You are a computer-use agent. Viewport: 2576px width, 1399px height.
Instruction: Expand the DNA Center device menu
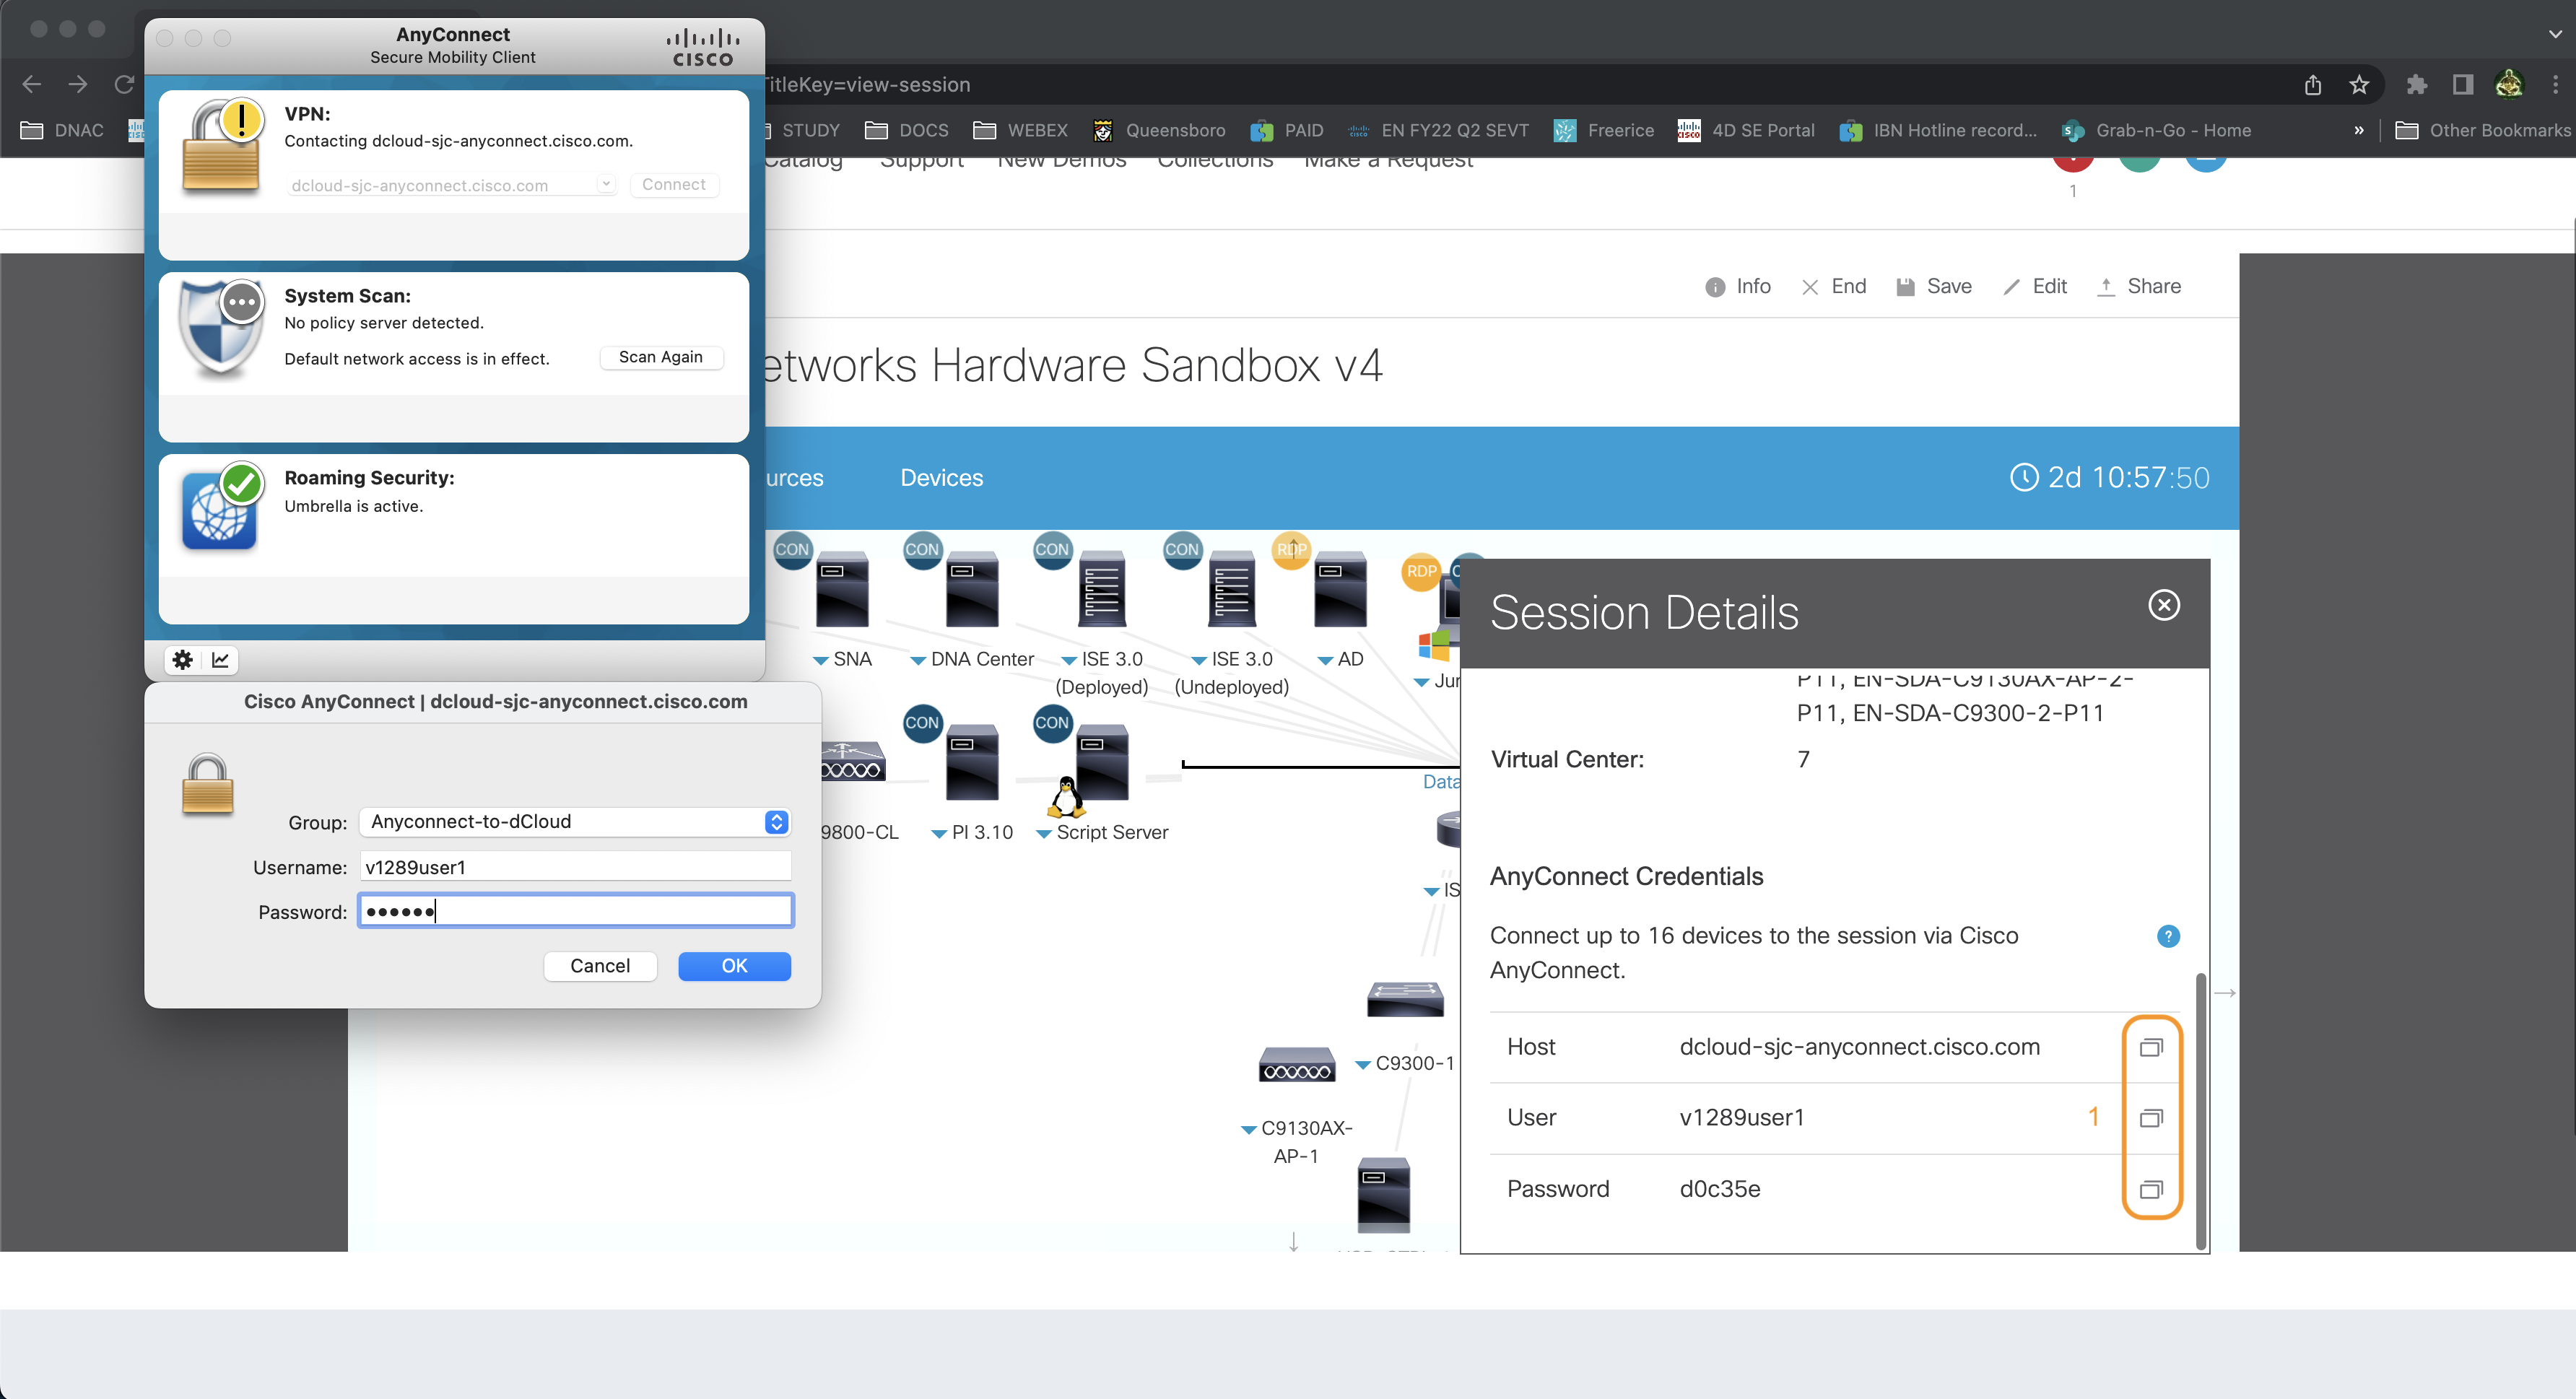(917, 660)
